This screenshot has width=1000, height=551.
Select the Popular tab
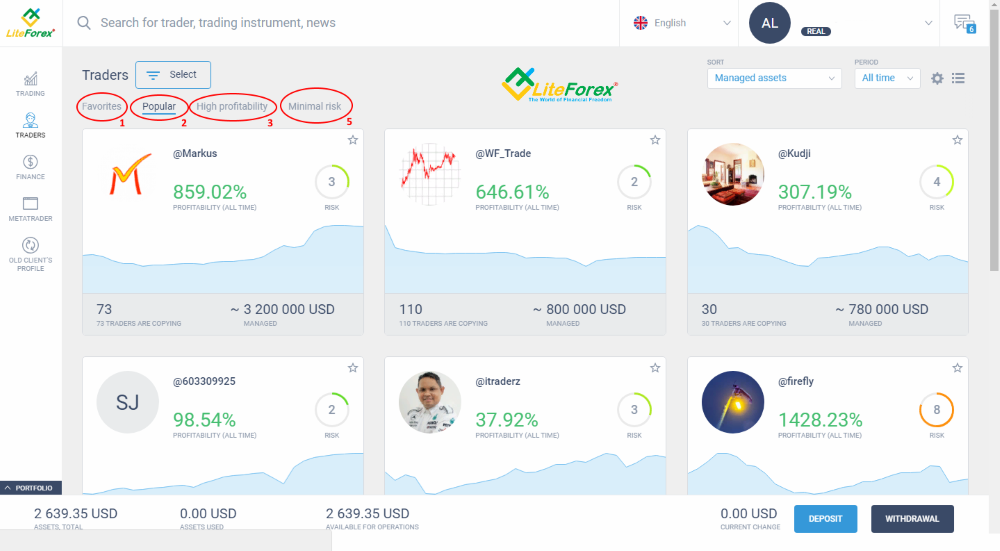tap(159, 107)
